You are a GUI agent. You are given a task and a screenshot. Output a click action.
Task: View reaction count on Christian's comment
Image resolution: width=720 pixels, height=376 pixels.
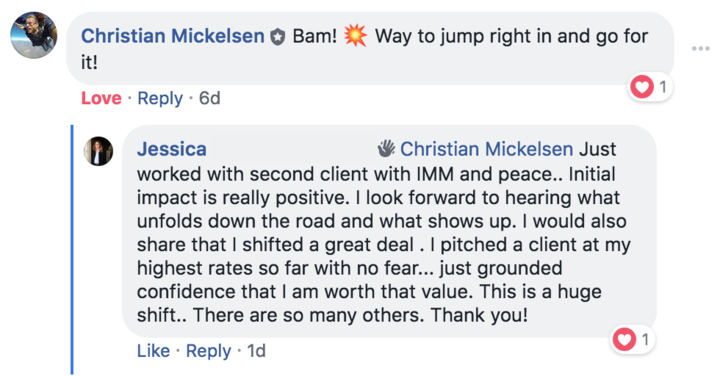click(663, 87)
